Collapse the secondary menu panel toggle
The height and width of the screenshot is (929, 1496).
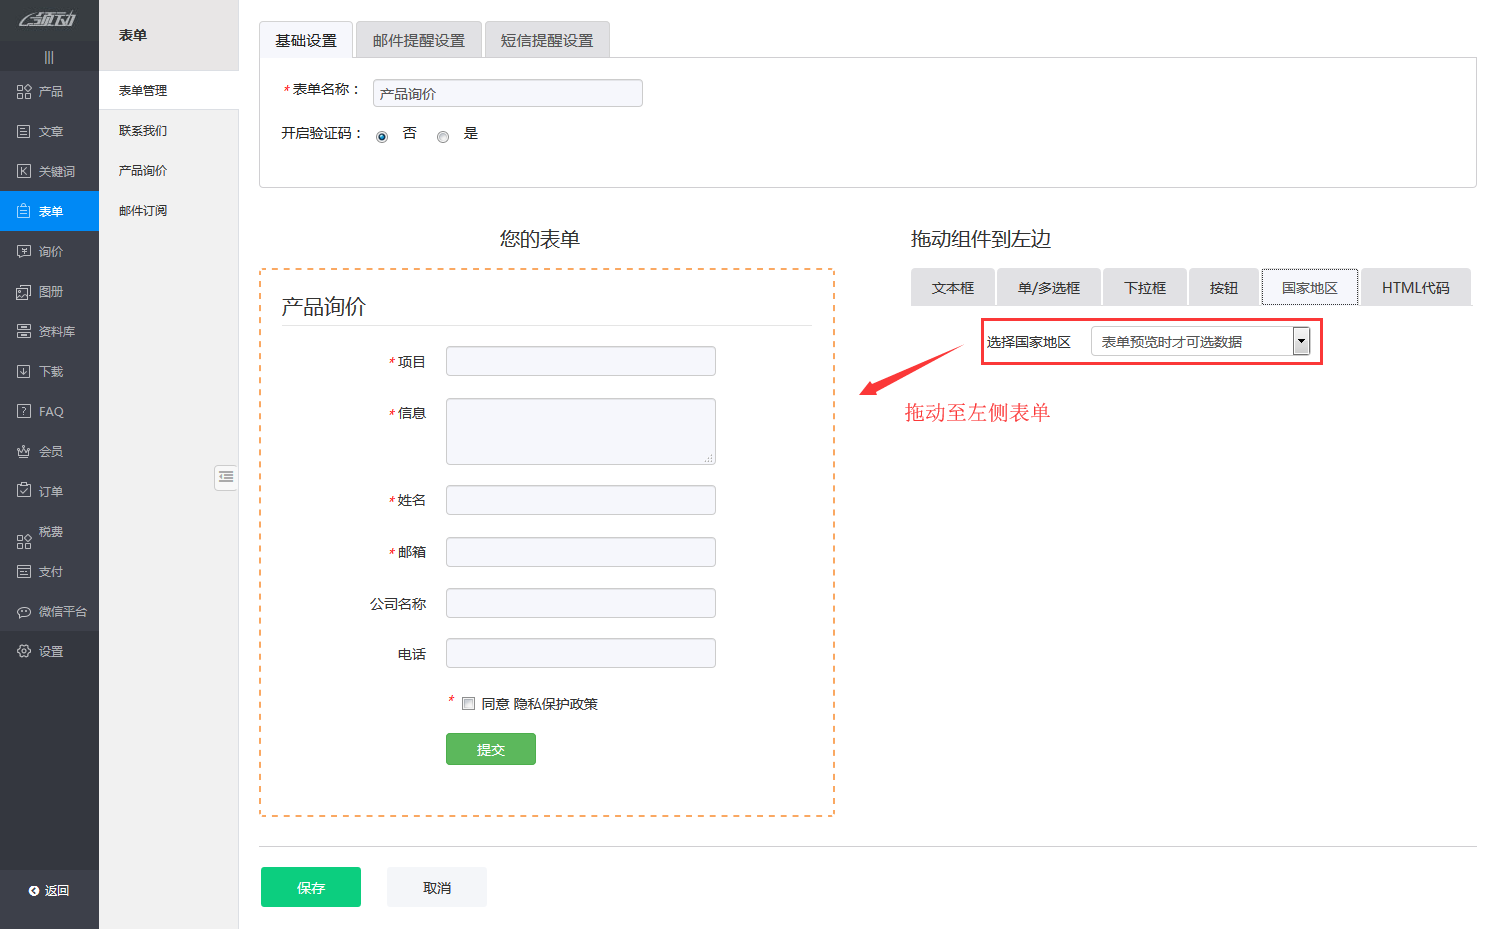226,477
